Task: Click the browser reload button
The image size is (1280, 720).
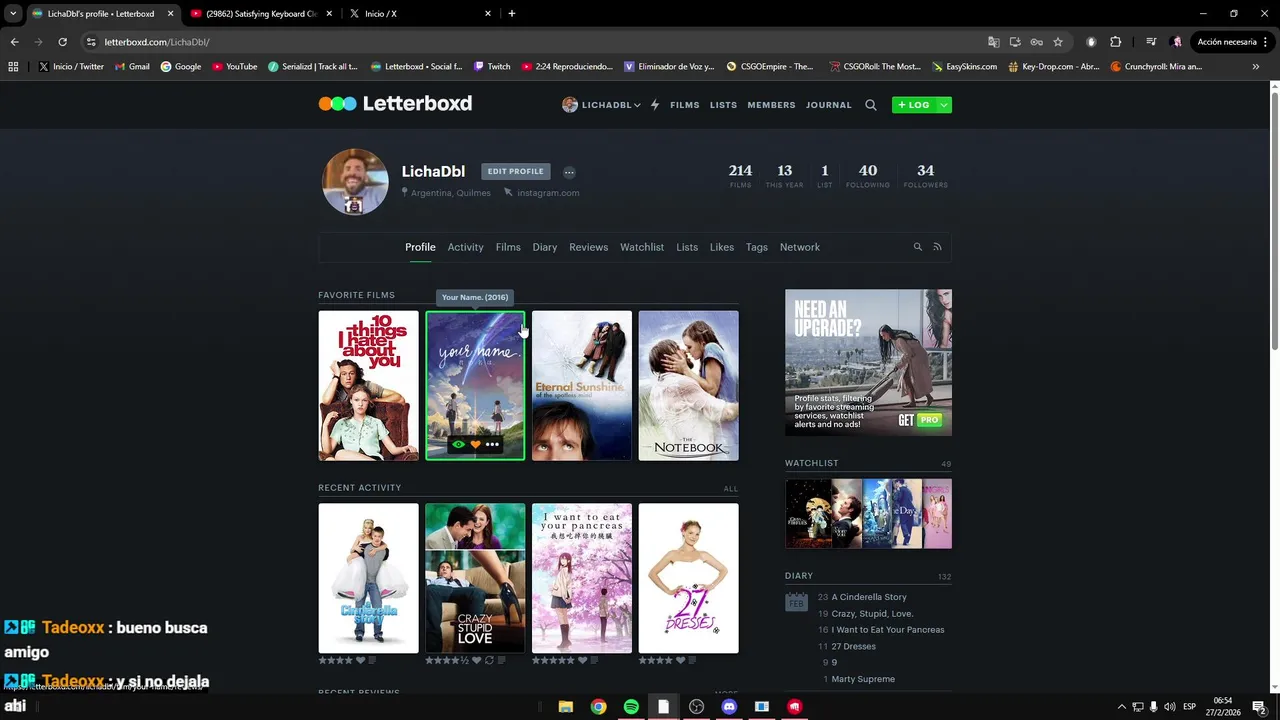Action: pos(62,42)
